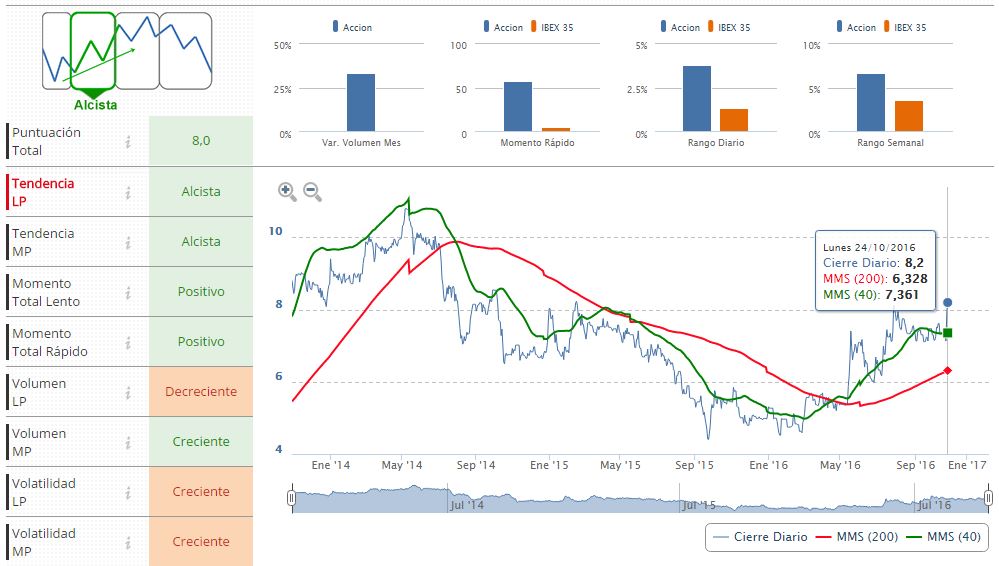
Task: Click the Volumen MP label
Action: (39, 442)
